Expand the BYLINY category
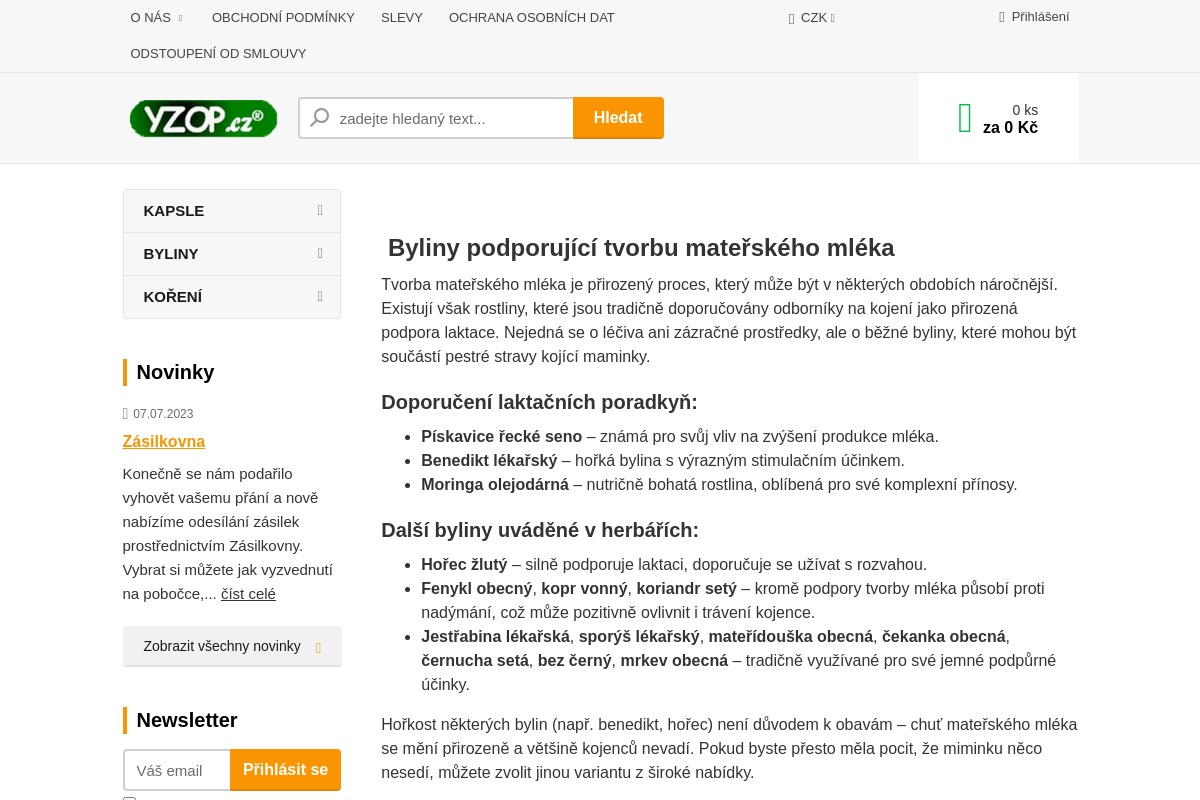This screenshot has height=800, width=1200. pyautogui.click(x=232, y=253)
